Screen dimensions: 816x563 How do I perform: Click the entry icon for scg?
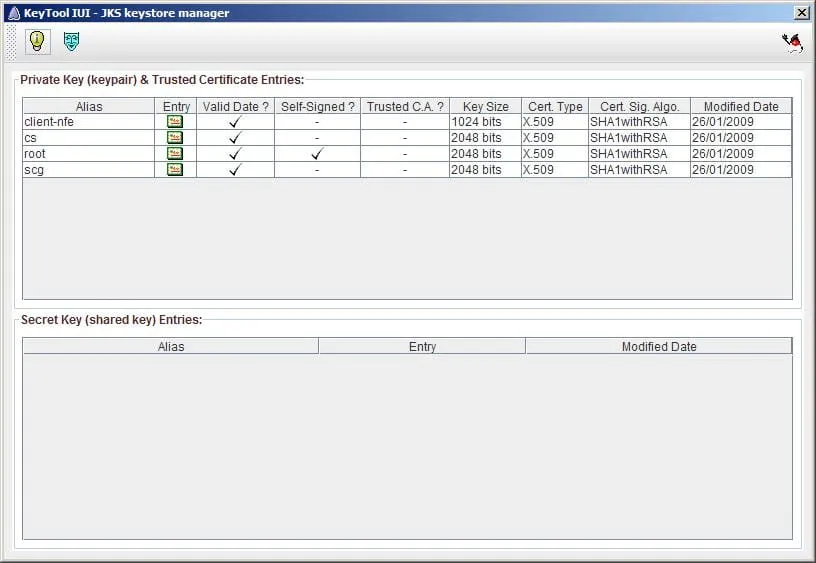coord(175,170)
